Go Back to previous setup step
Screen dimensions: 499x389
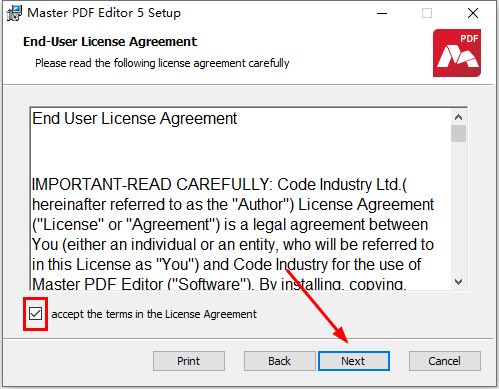(279, 361)
